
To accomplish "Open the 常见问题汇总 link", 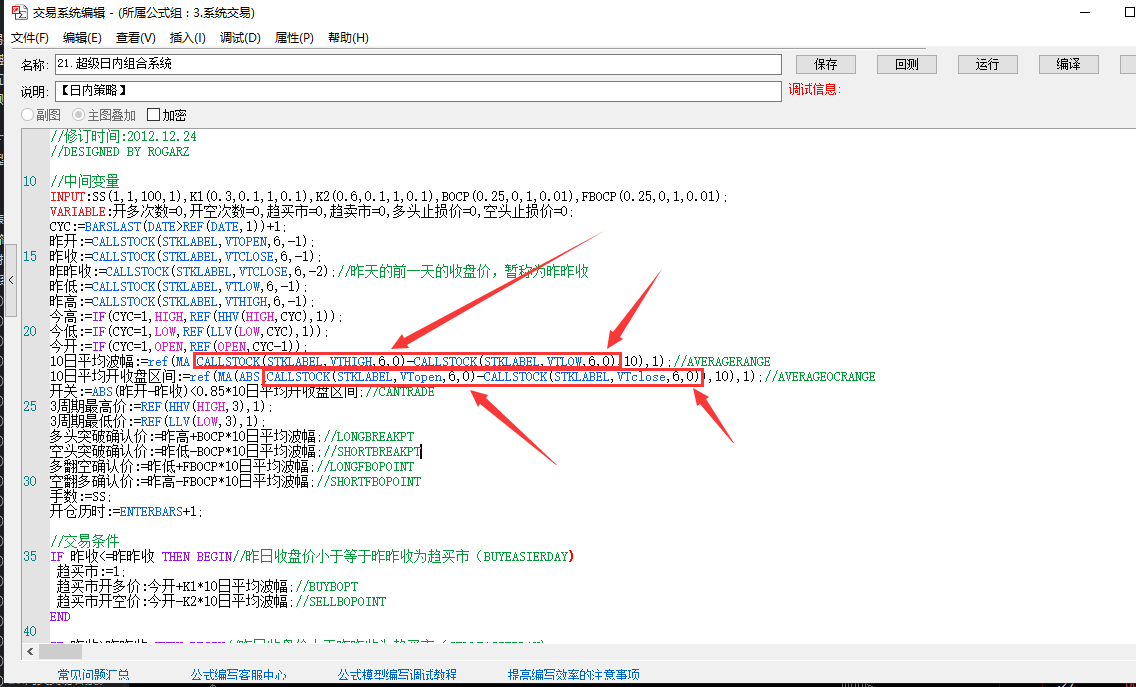I will pyautogui.click(x=93, y=675).
